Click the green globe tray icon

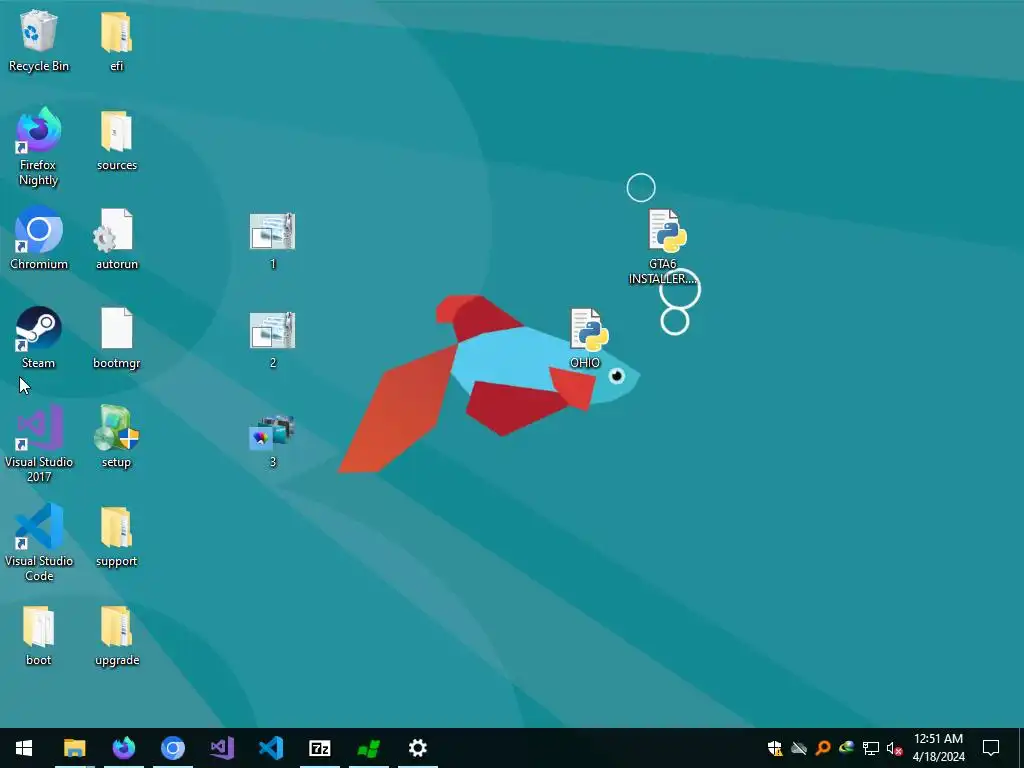coord(846,748)
